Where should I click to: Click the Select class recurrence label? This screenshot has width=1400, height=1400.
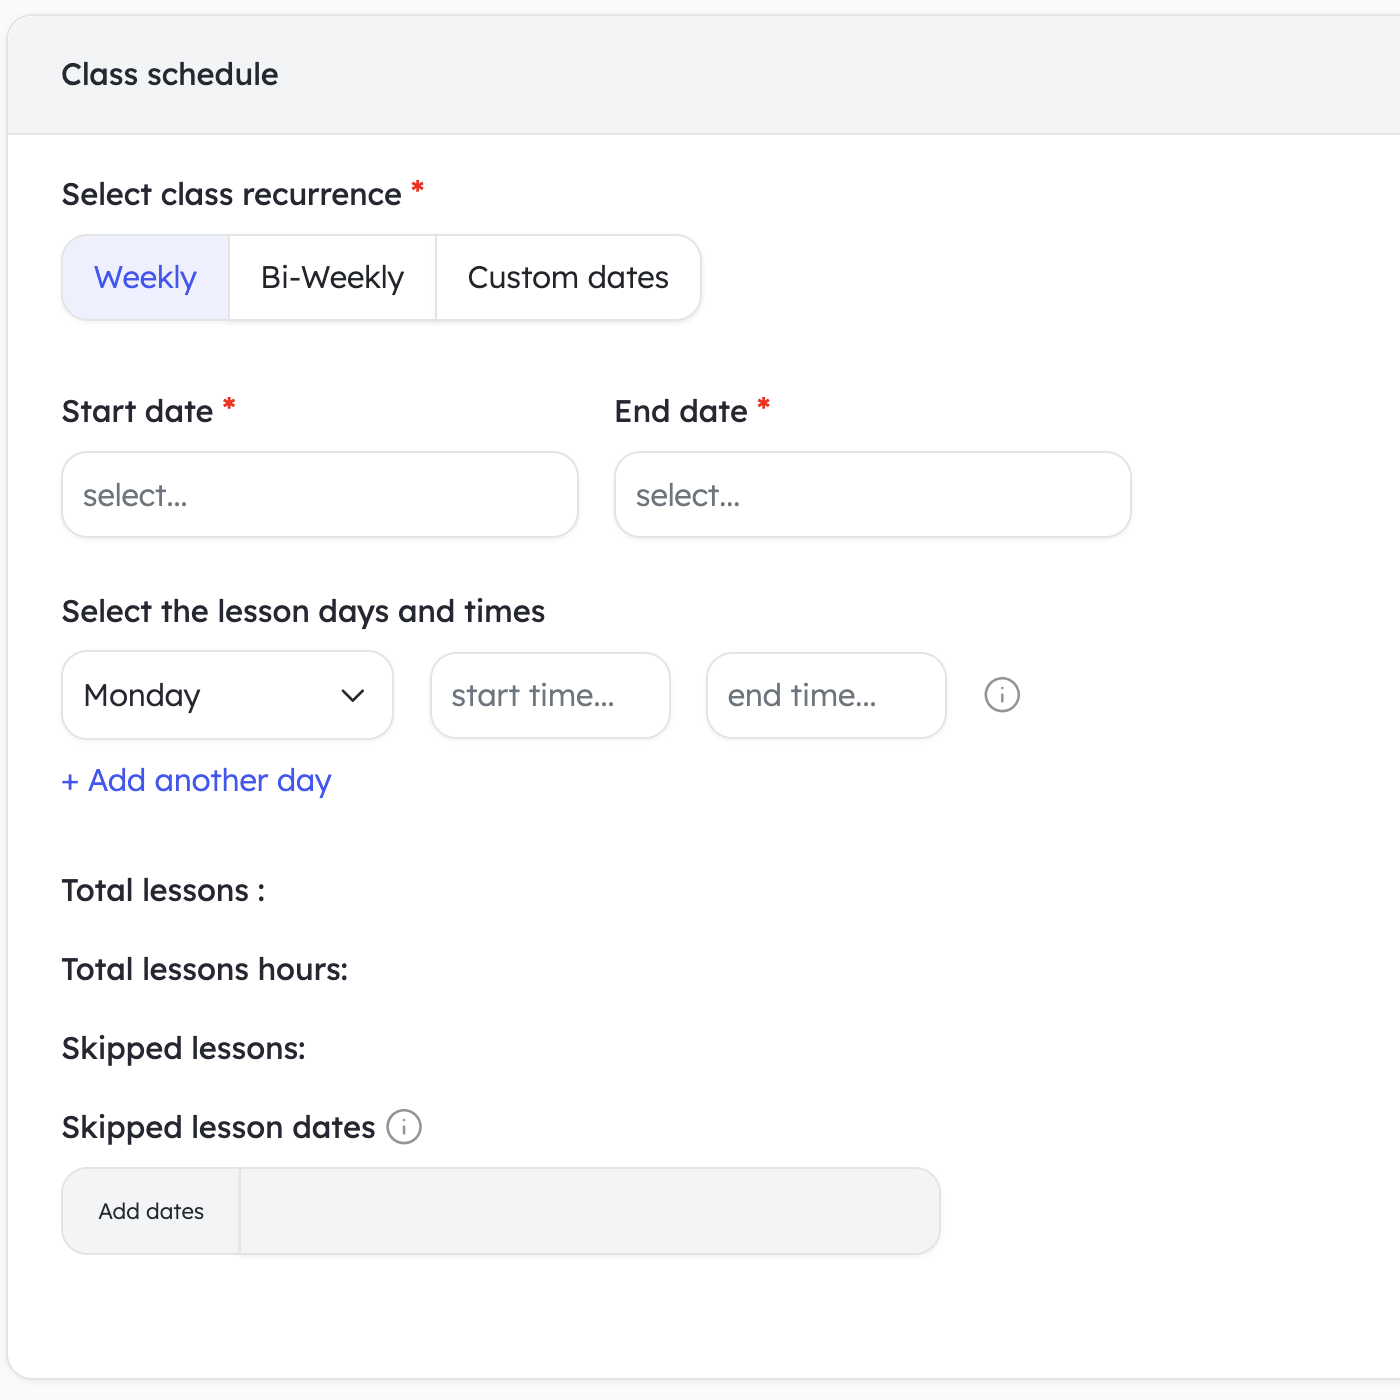pos(232,194)
